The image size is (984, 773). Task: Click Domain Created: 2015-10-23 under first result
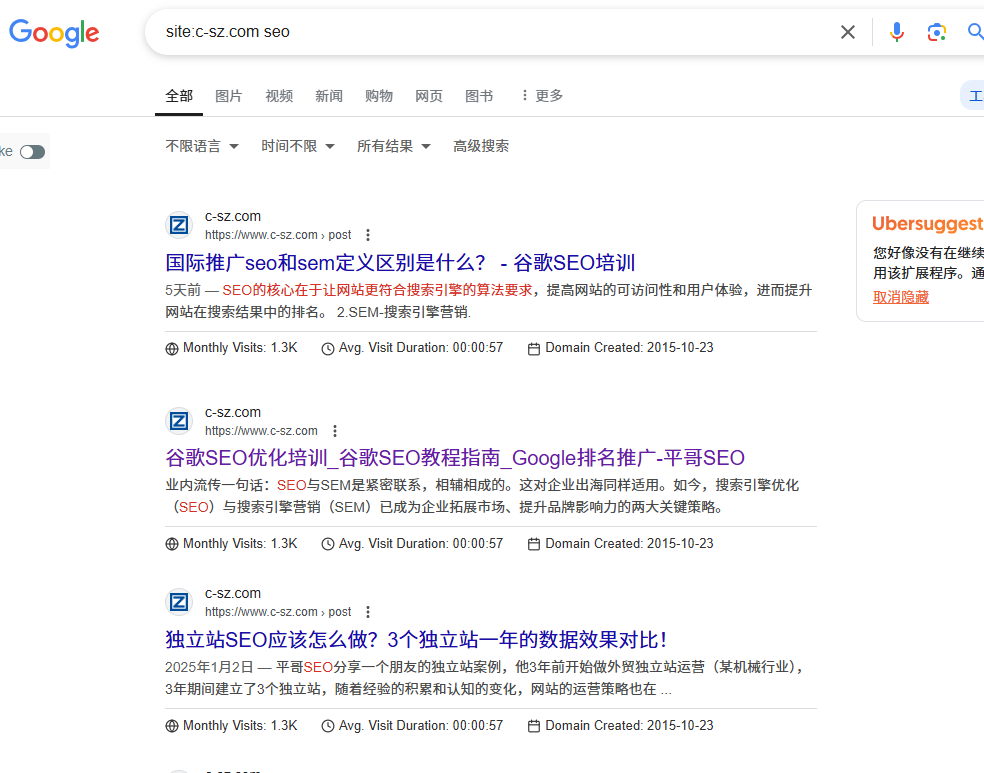pos(629,348)
